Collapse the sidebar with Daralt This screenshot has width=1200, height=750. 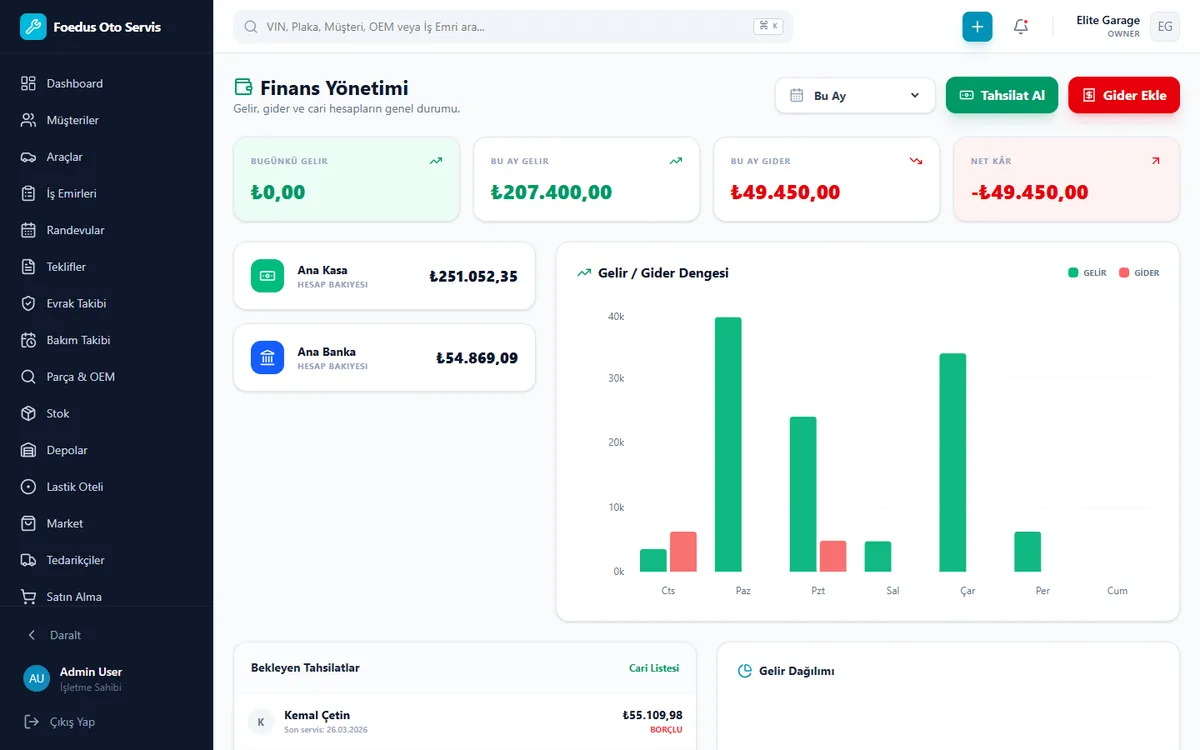coord(106,635)
